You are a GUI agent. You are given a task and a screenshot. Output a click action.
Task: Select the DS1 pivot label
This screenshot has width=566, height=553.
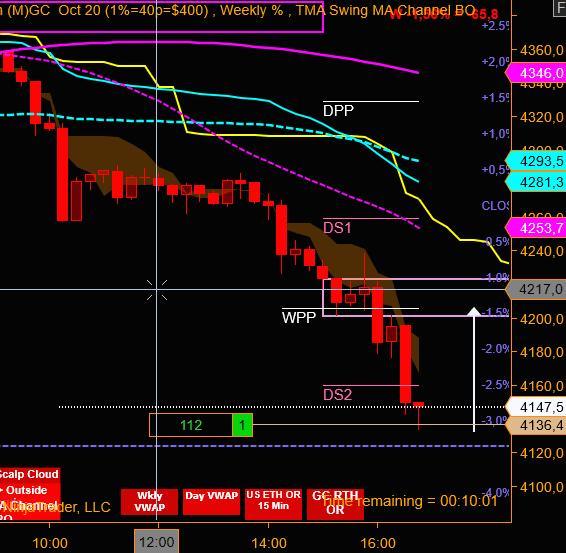[337, 228]
